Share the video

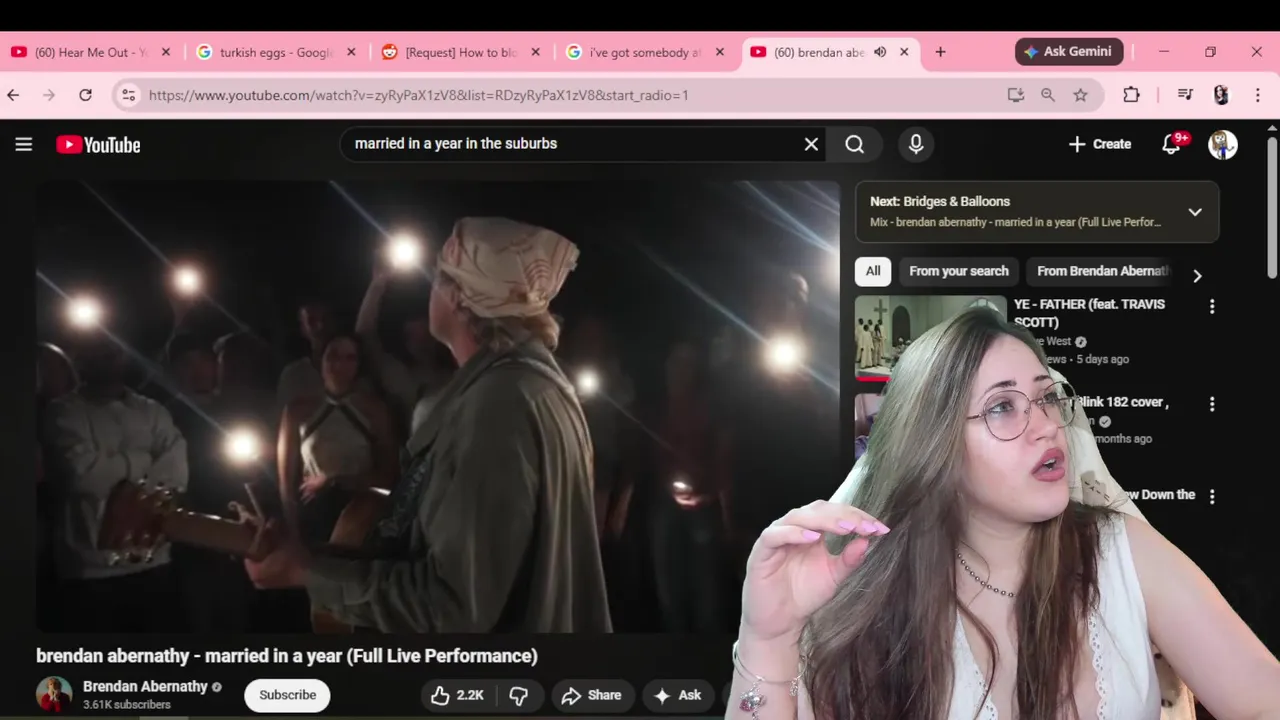591,695
